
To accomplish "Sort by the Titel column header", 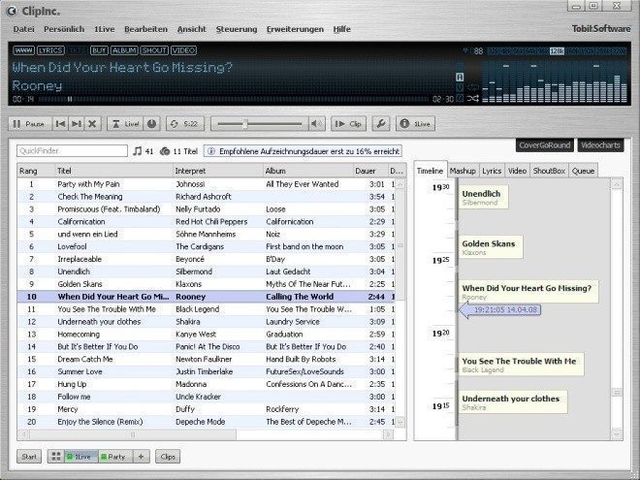I will pos(114,171).
